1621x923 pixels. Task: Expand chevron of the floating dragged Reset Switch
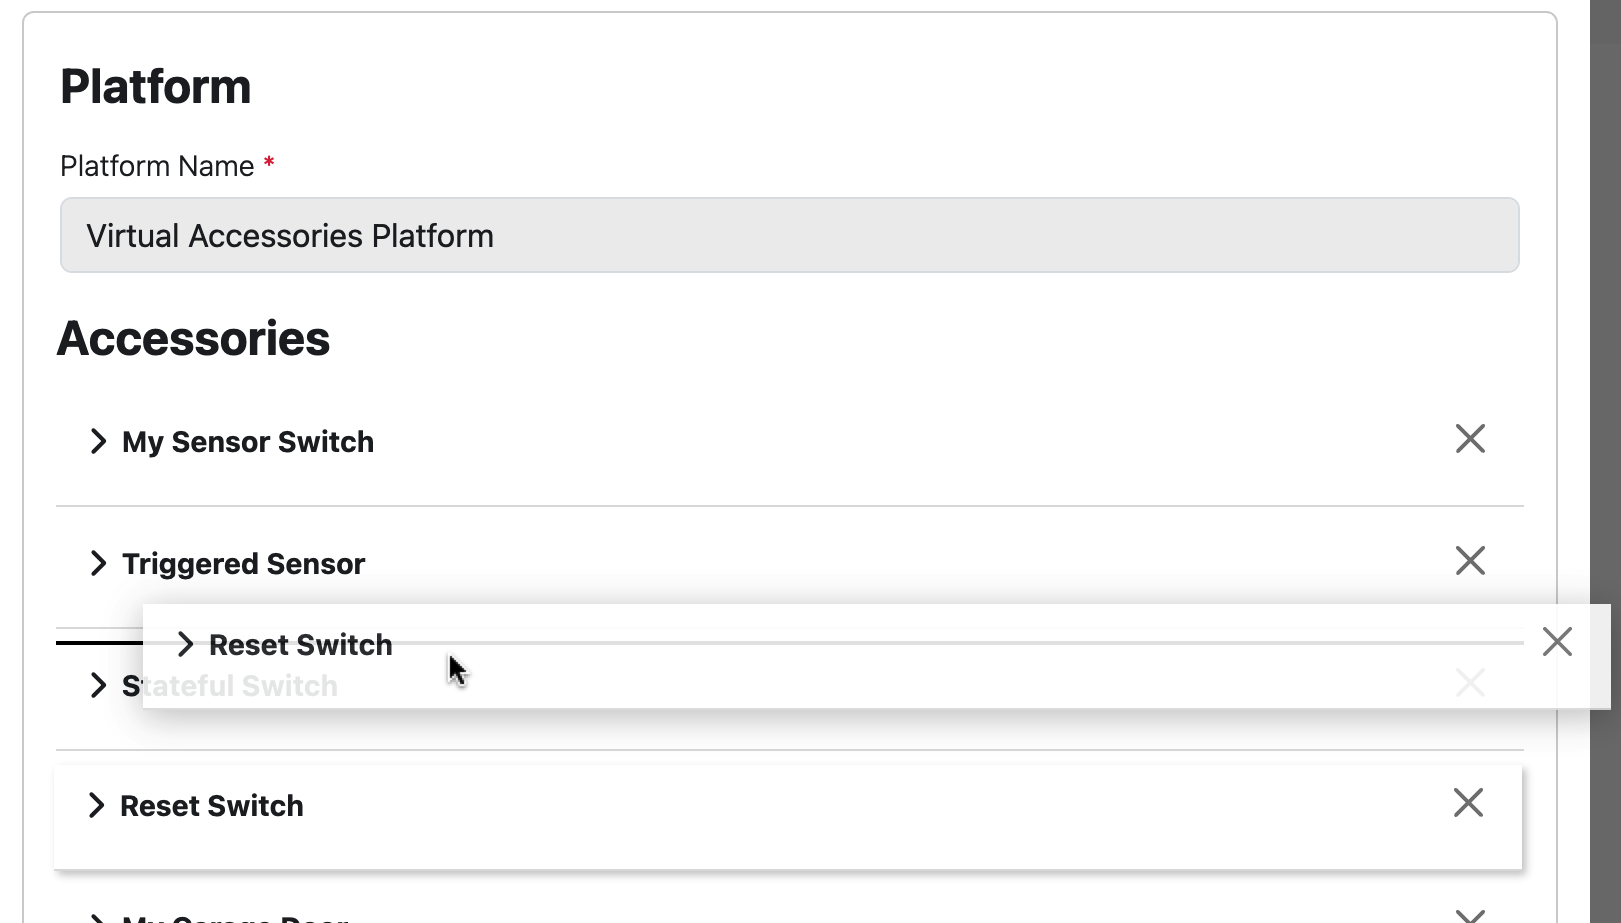185,644
